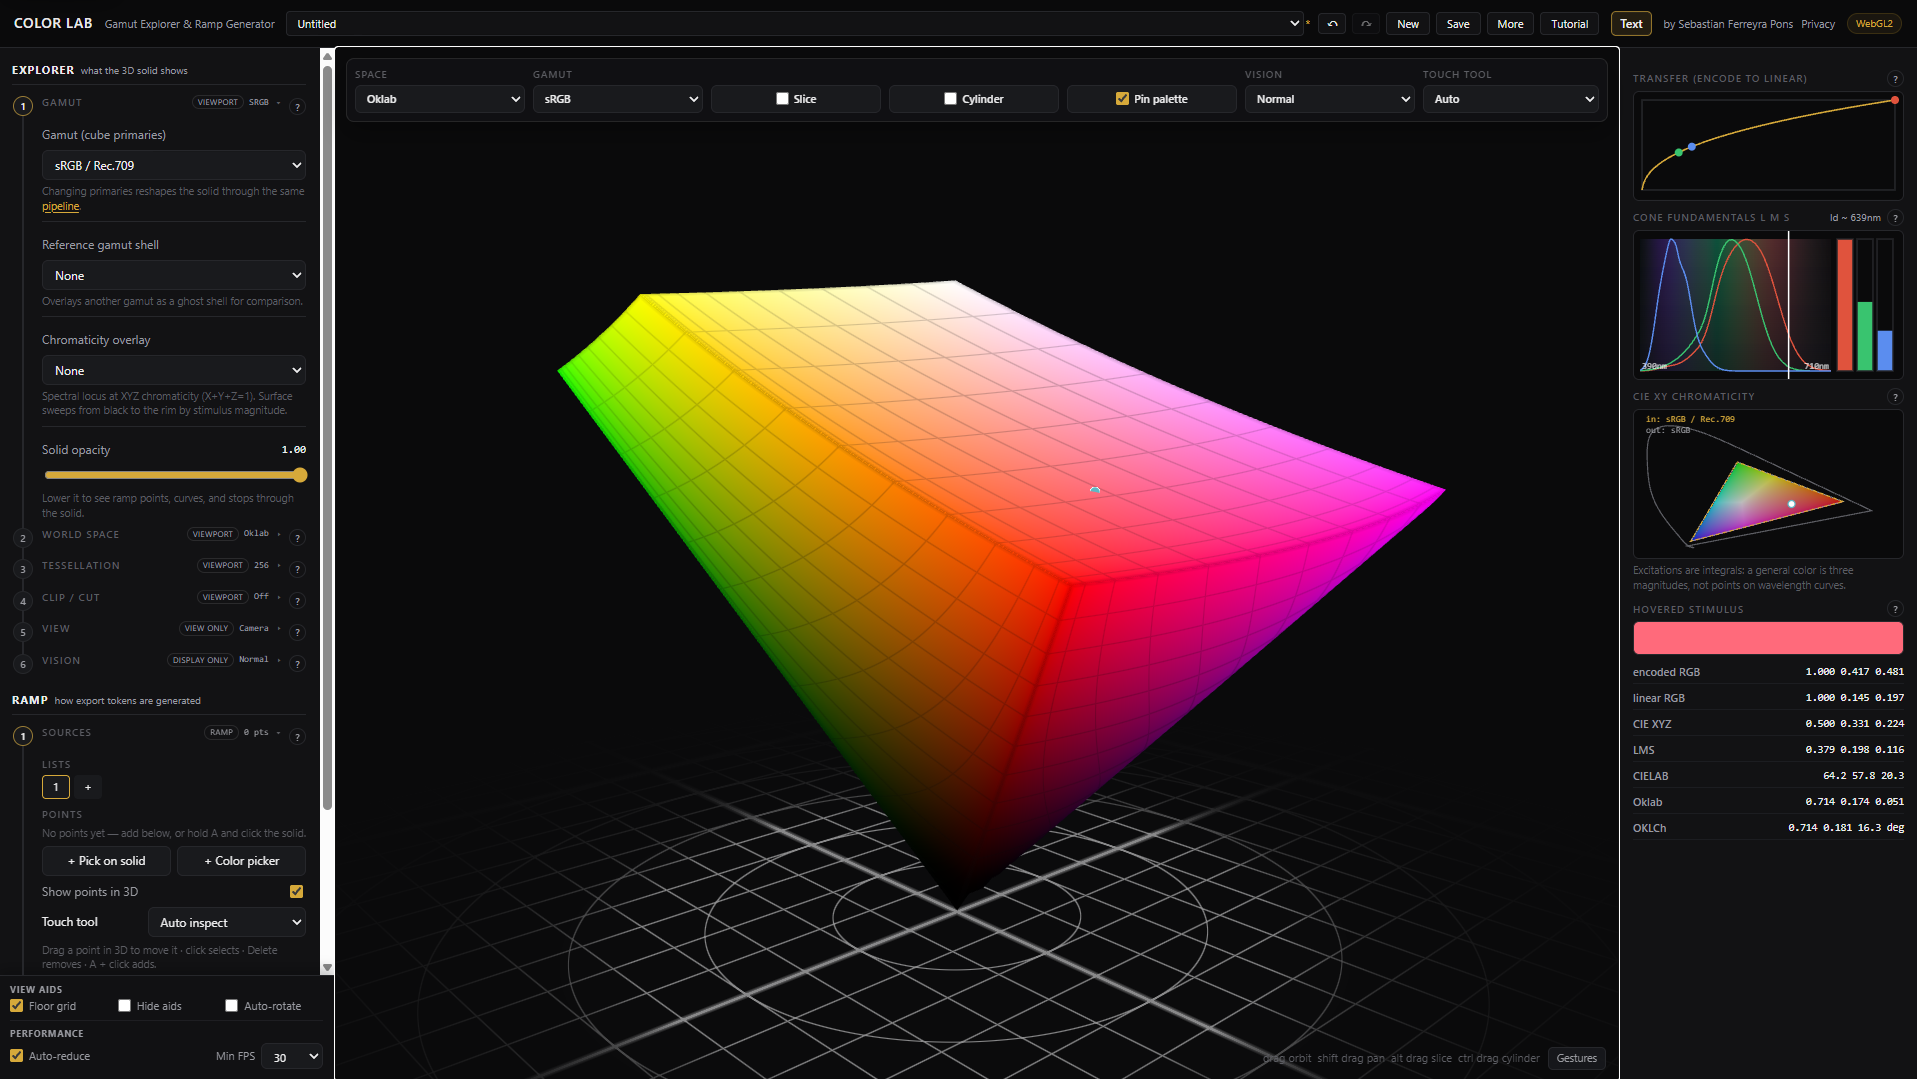Viewport: 1917px width, 1079px height.
Task: Click the author credit Sebastian Ferreyra Pons
Action: 1728,24
